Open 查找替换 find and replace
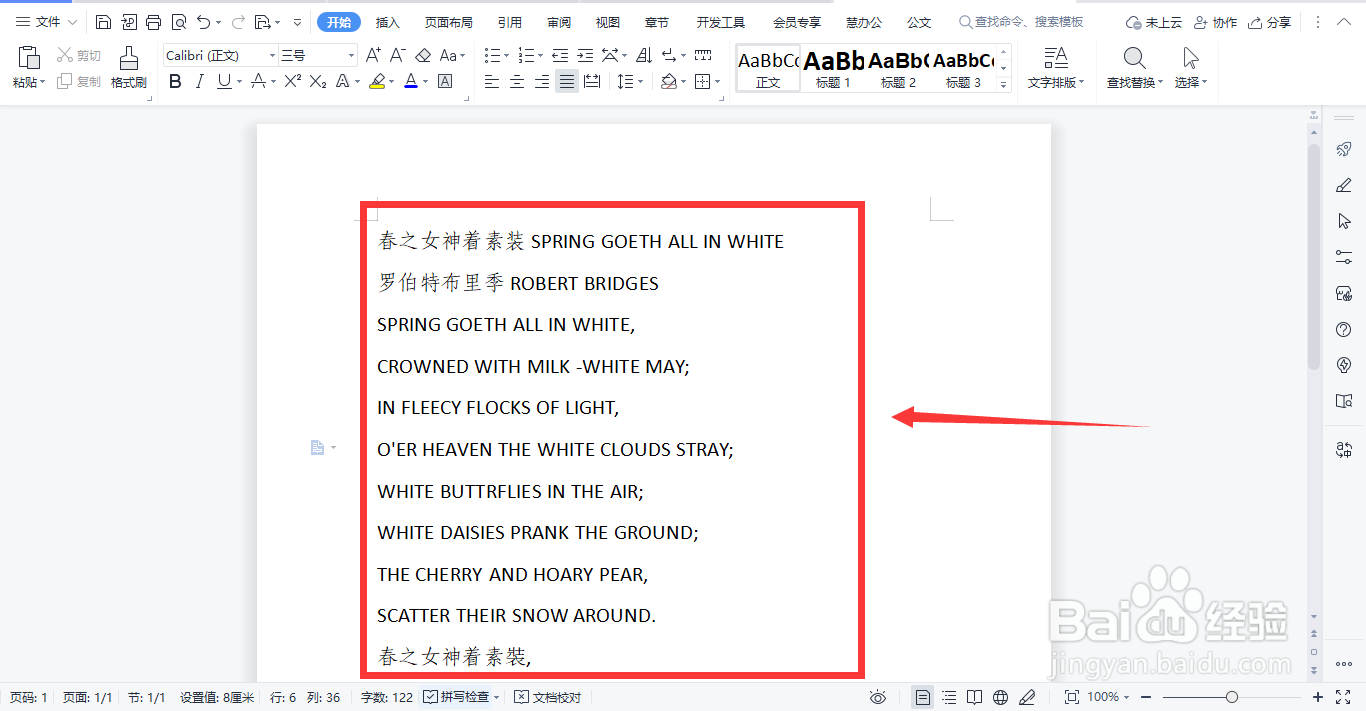 1135,67
